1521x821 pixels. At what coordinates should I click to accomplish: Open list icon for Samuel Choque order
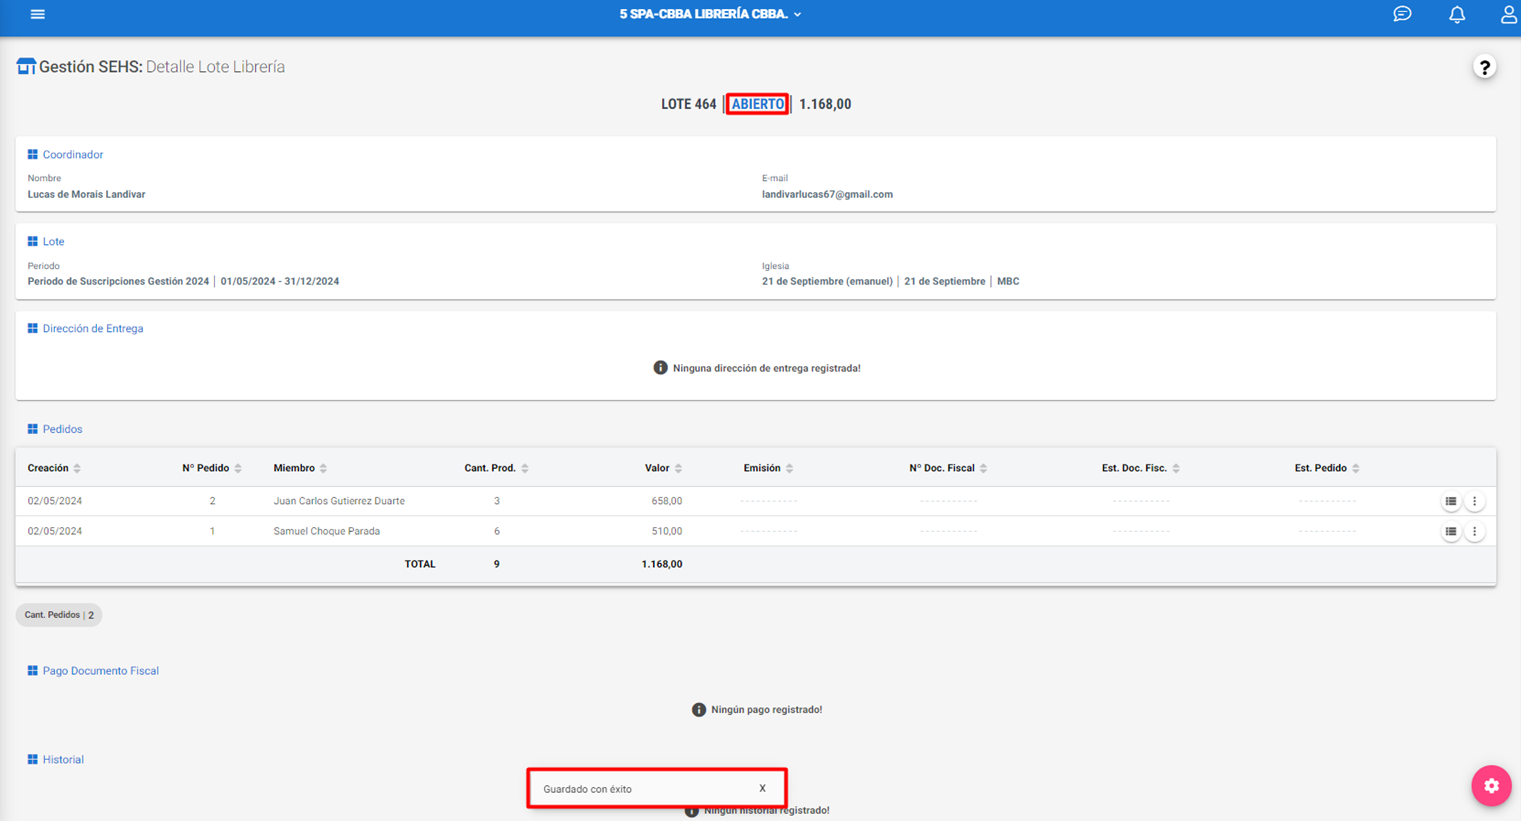tap(1450, 531)
